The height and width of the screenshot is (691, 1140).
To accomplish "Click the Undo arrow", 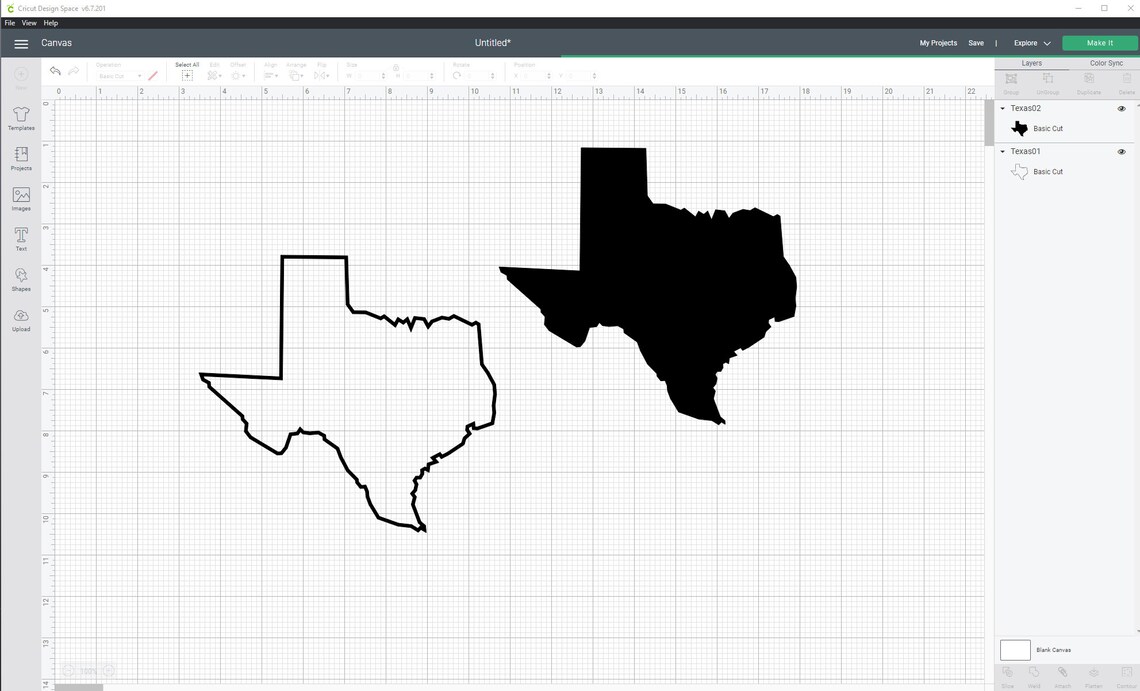I will pos(55,70).
